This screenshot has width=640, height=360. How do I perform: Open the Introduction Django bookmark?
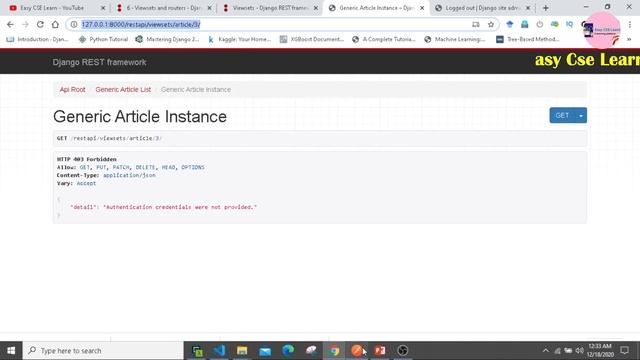38,39
